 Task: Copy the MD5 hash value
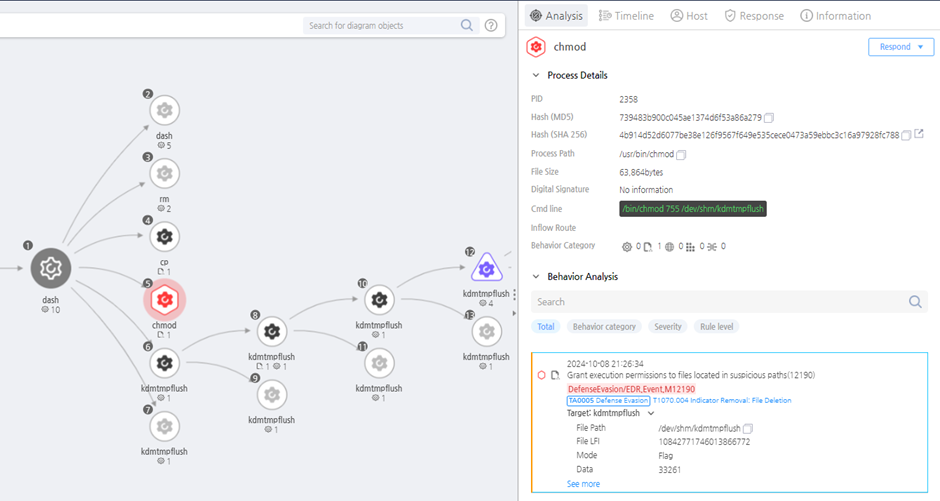click(769, 117)
